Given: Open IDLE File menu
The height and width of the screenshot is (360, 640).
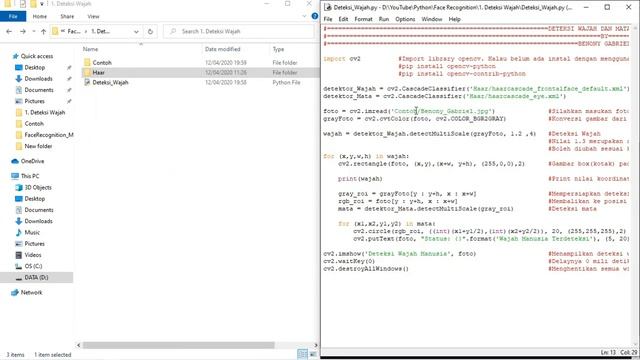Looking at the screenshot, I should point(328,19).
